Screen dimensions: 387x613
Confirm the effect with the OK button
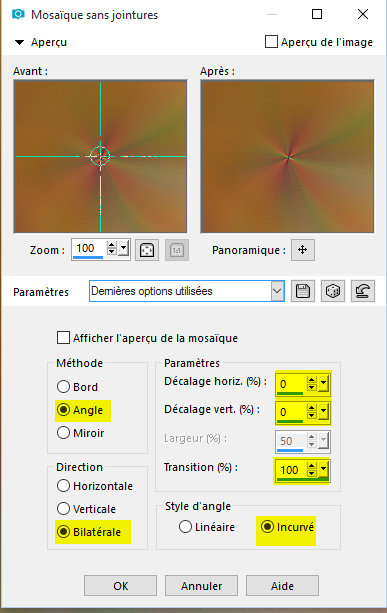pyautogui.click(x=120, y=586)
